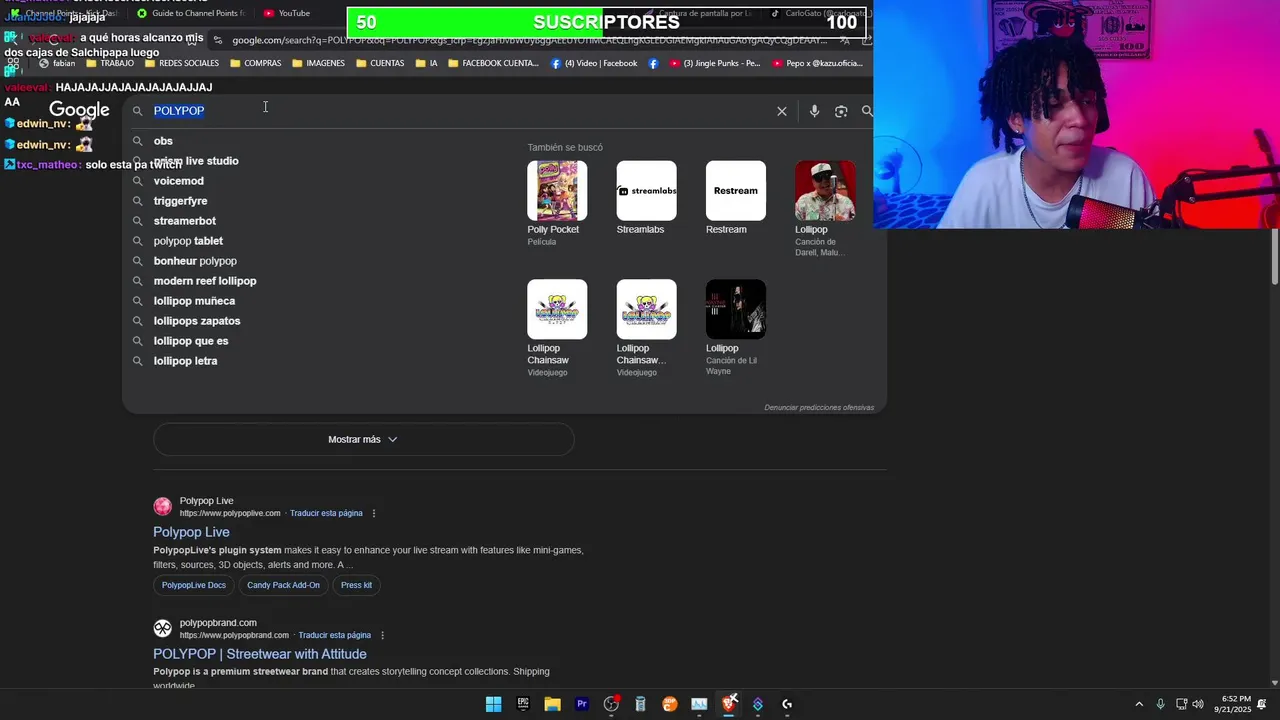
Task: Select the 'polypop tablet' suggestion
Action: (188, 241)
